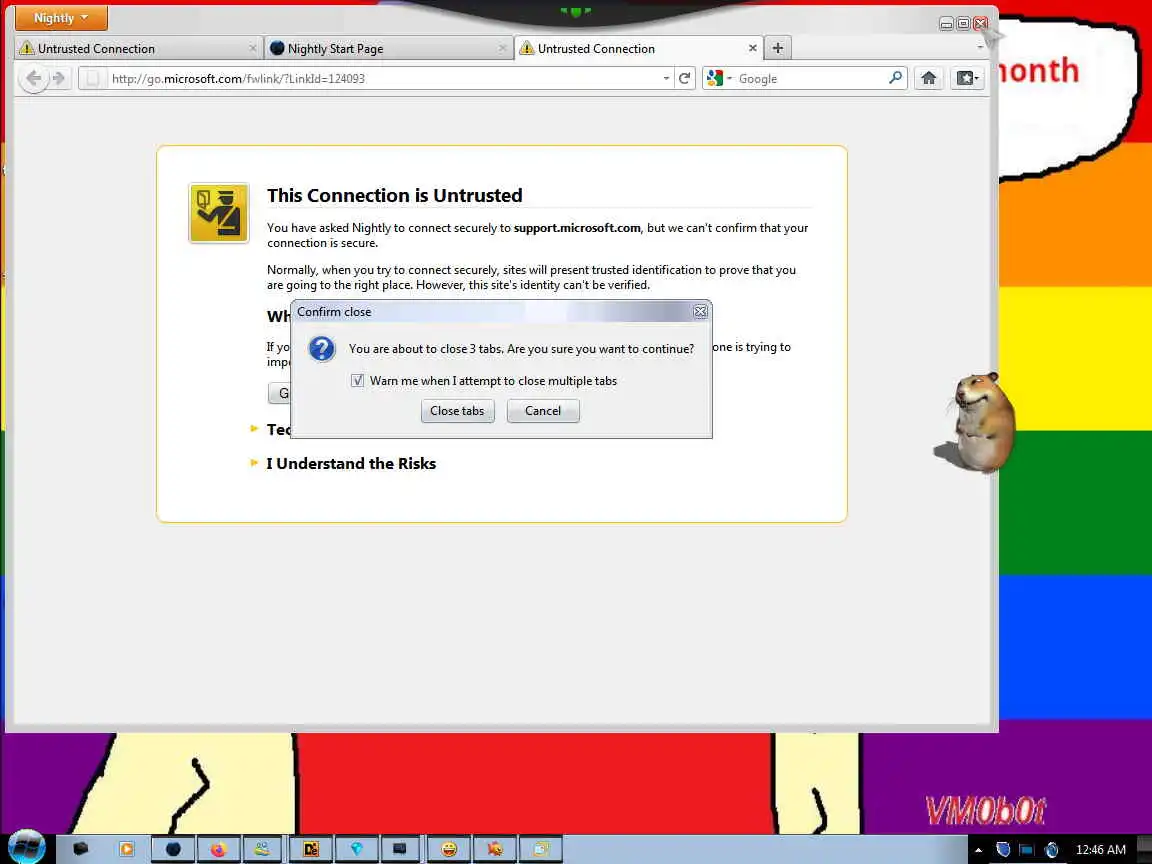
Task: Click the network globe tray icon
Action: (x=1051, y=849)
